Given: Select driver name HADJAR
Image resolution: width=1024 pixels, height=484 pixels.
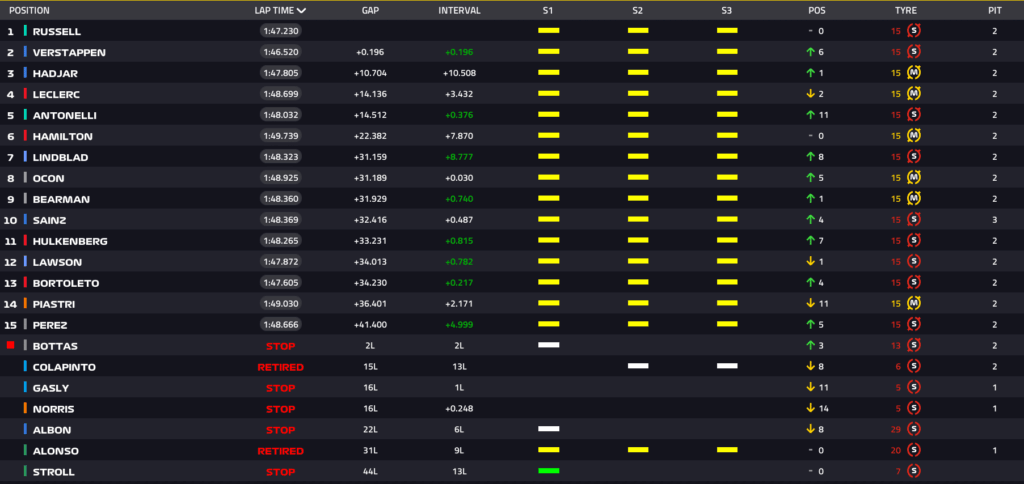Looking at the screenshot, I should tap(55, 73).
